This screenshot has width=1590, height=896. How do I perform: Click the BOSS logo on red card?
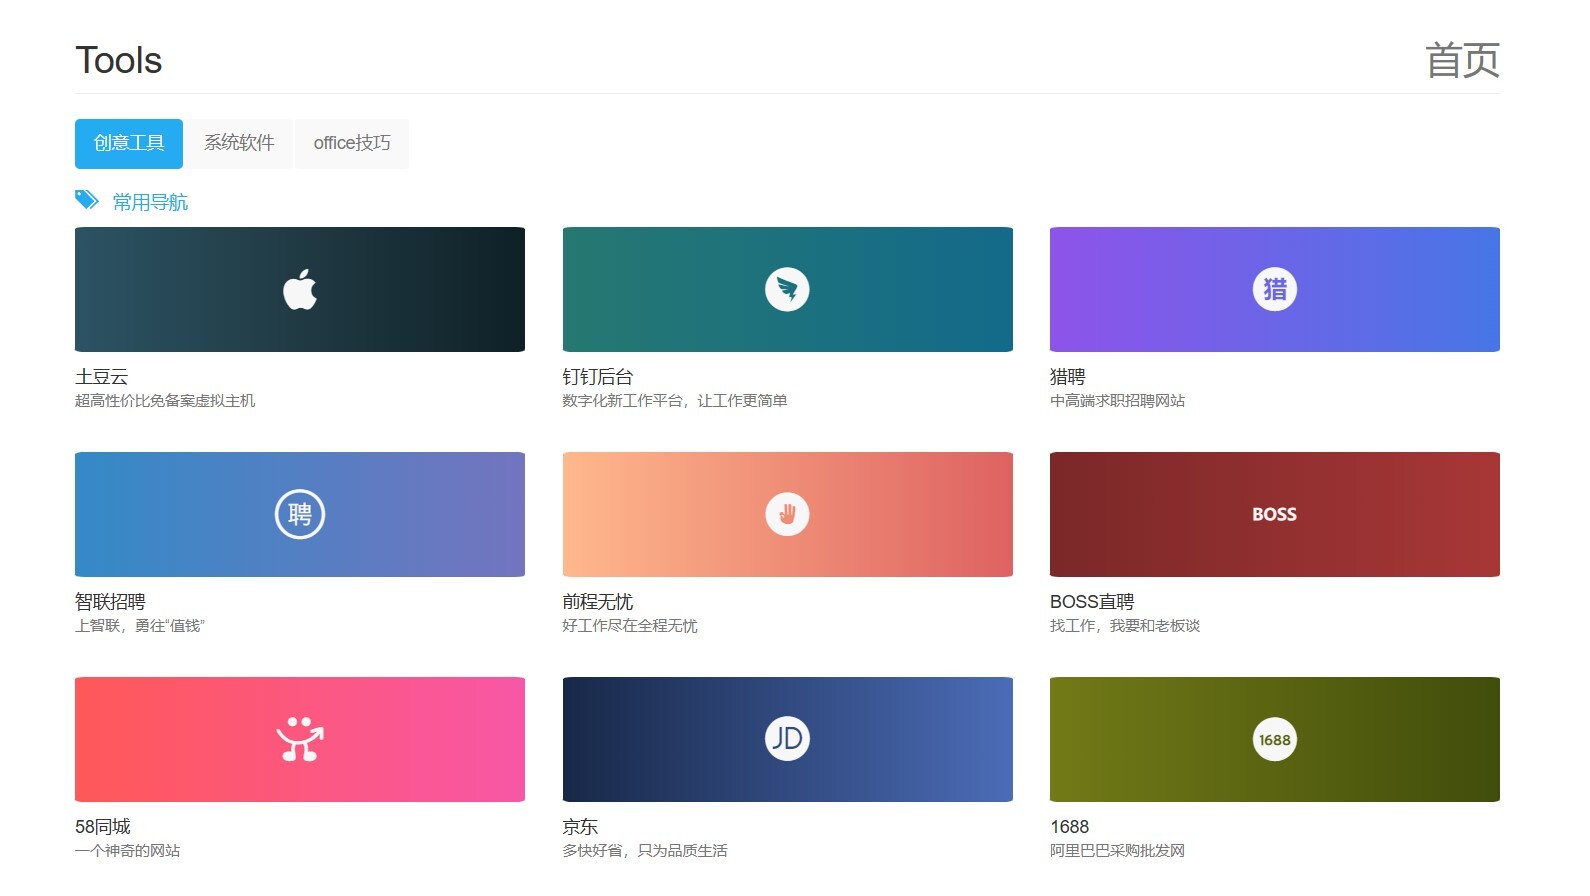pos(1274,514)
